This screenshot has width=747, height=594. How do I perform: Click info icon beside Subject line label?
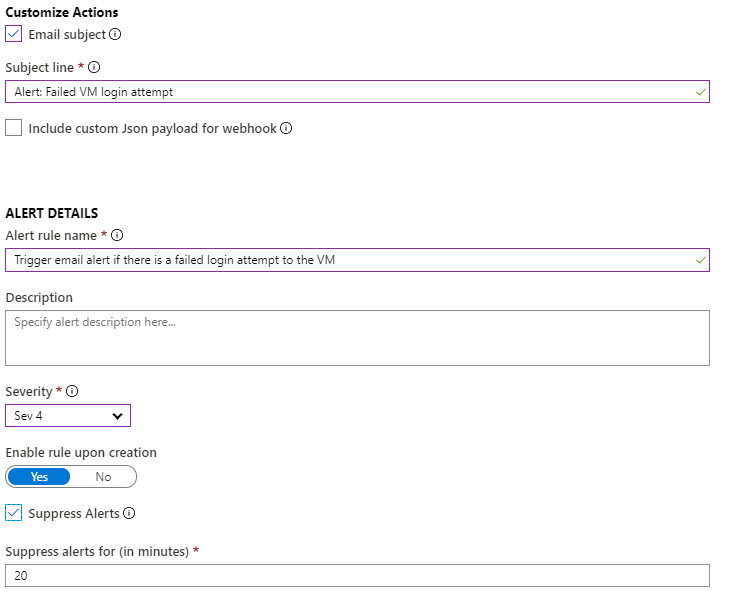[94, 67]
